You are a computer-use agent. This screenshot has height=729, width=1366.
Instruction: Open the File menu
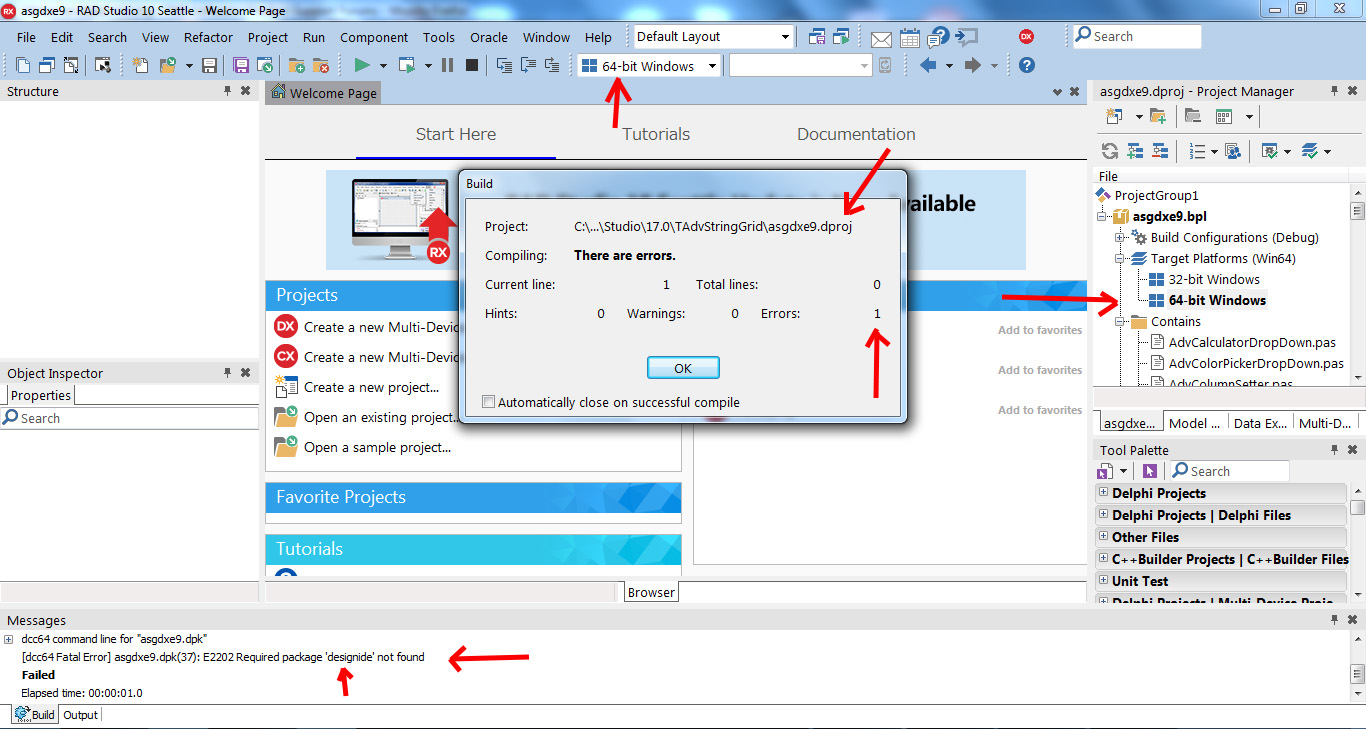pyautogui.click(x=26, y=37)
